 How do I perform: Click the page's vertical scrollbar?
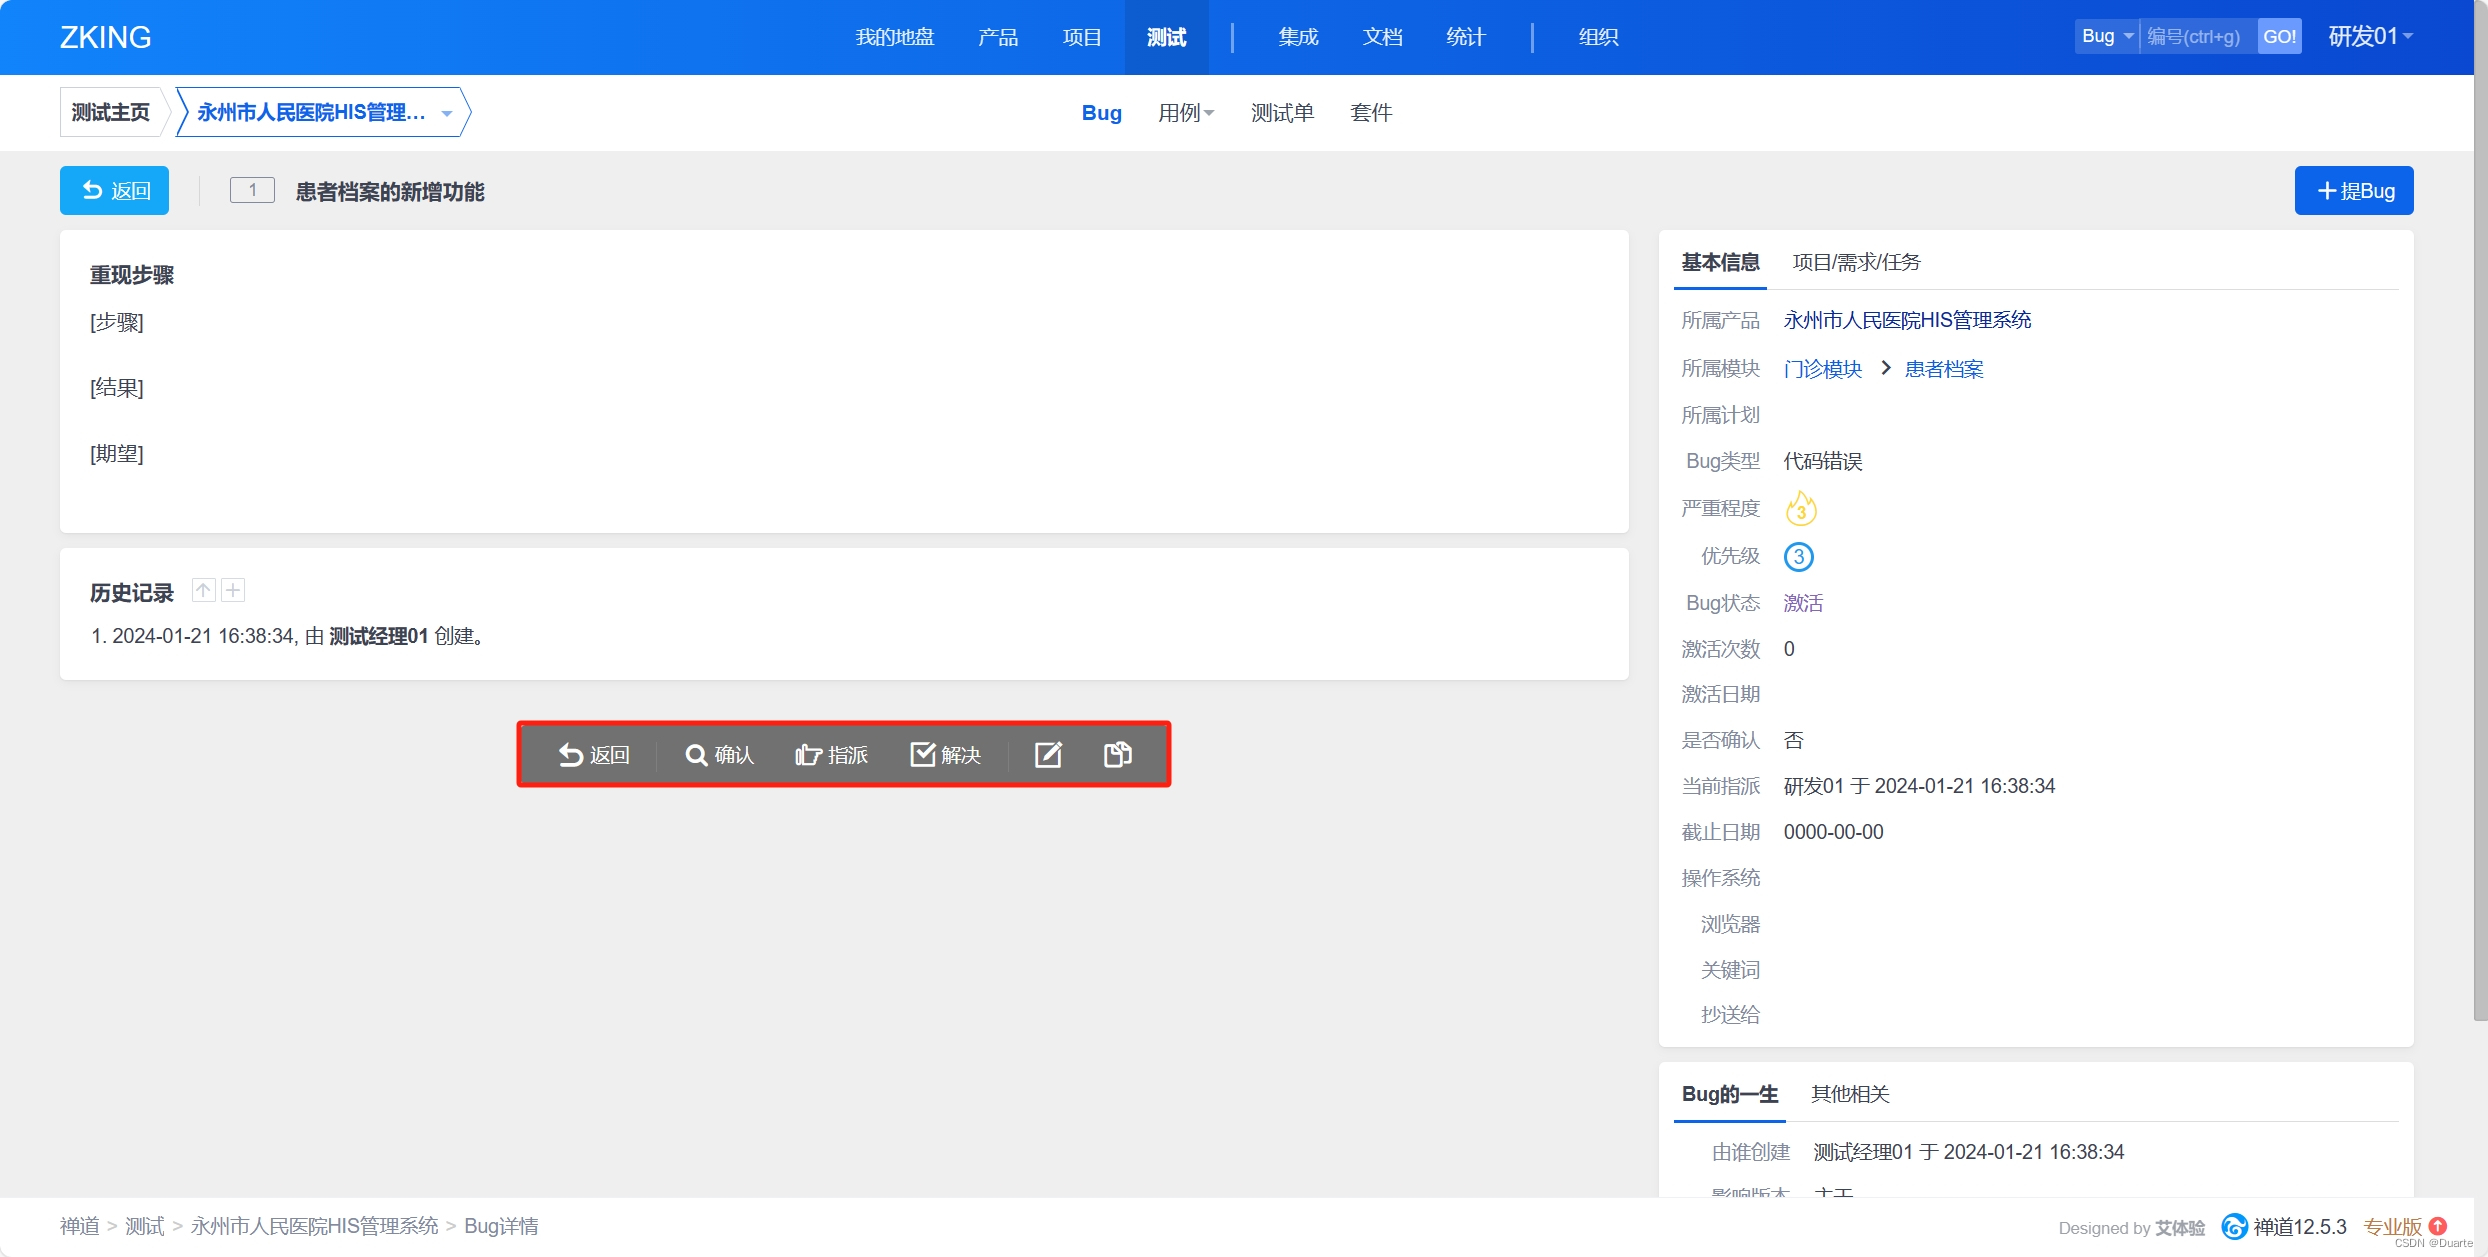(x=2480, y=500)
